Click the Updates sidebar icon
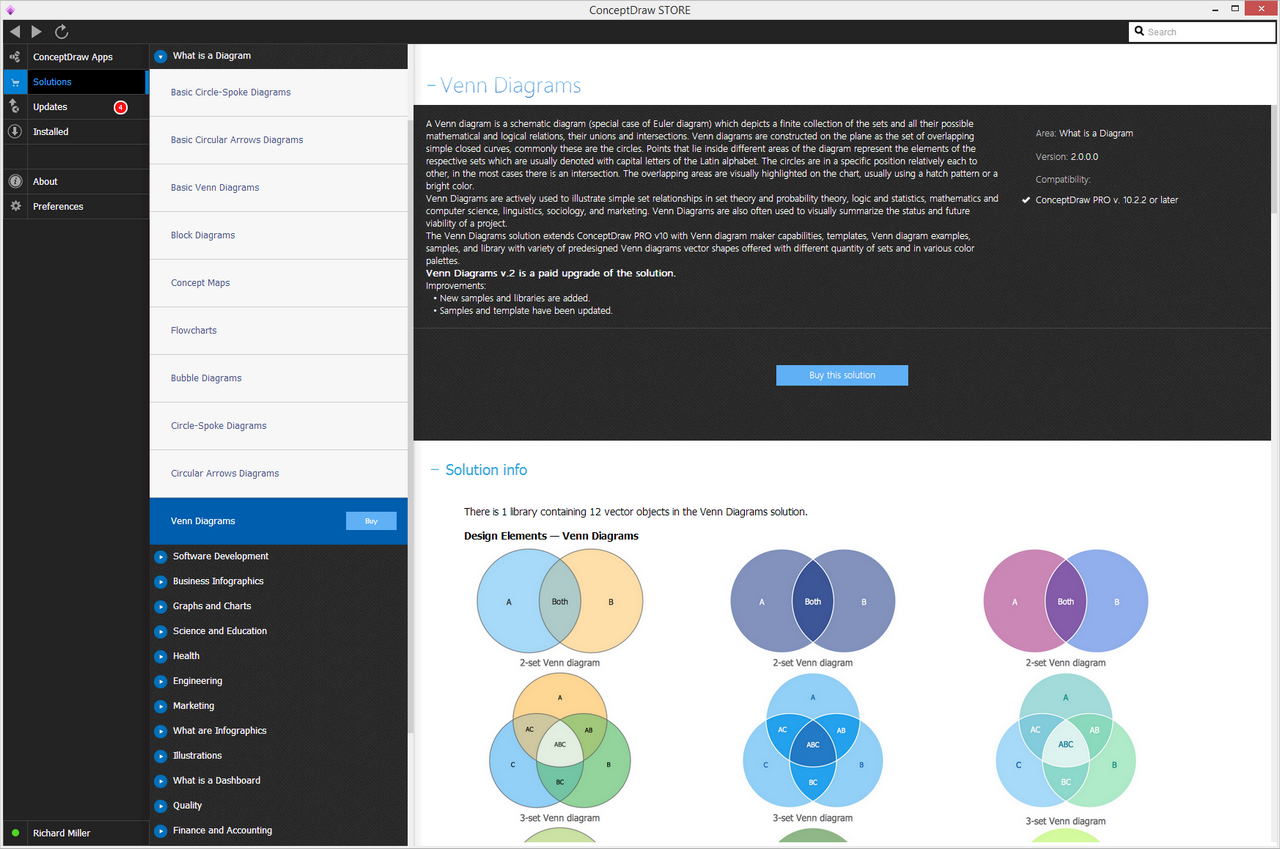1280x849 pixels. (14, 107)
